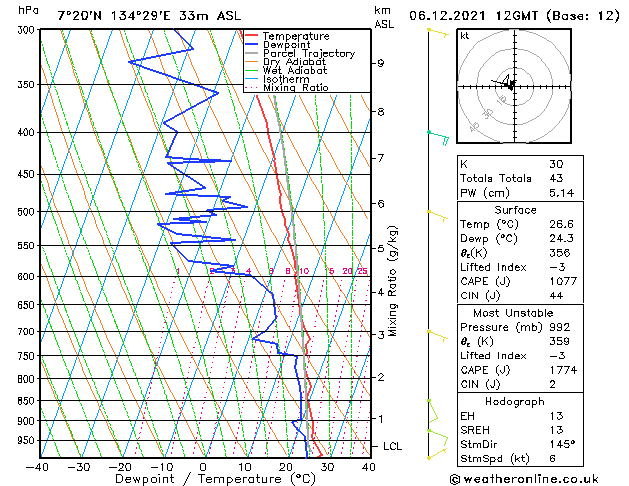
Task: Click the 'Mixing Ratio (g/kg)' vertical label
Action: point(392,281)
